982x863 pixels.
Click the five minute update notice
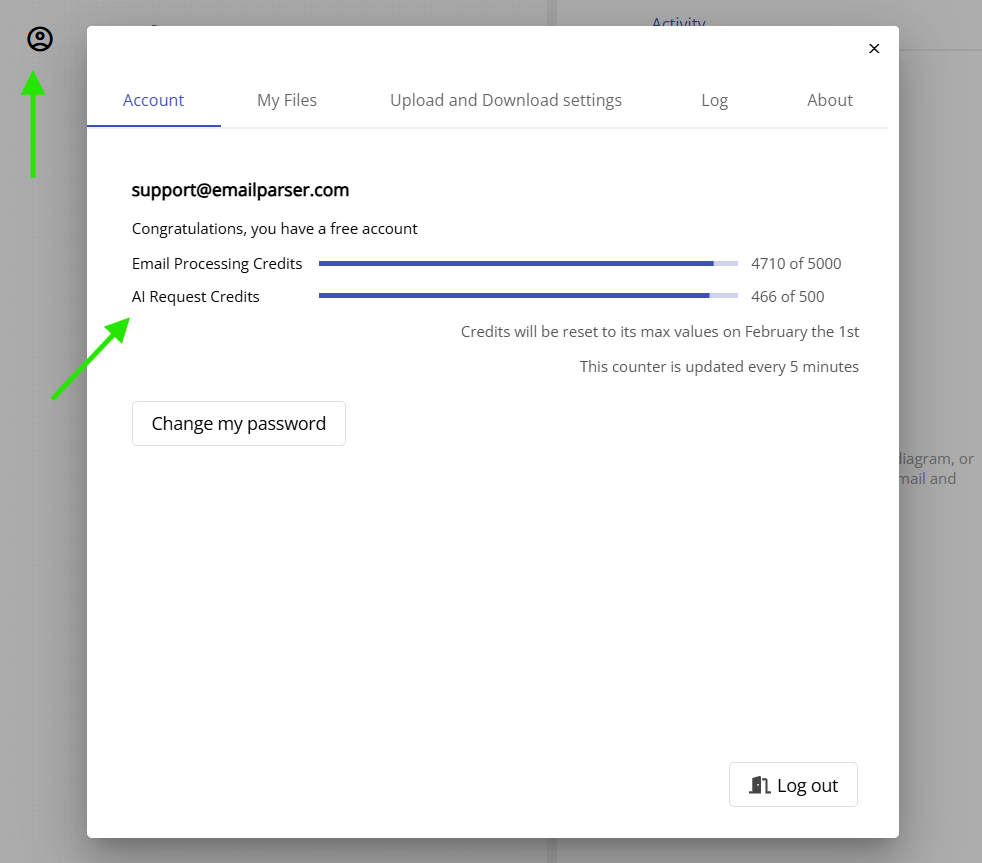[718, 366]
